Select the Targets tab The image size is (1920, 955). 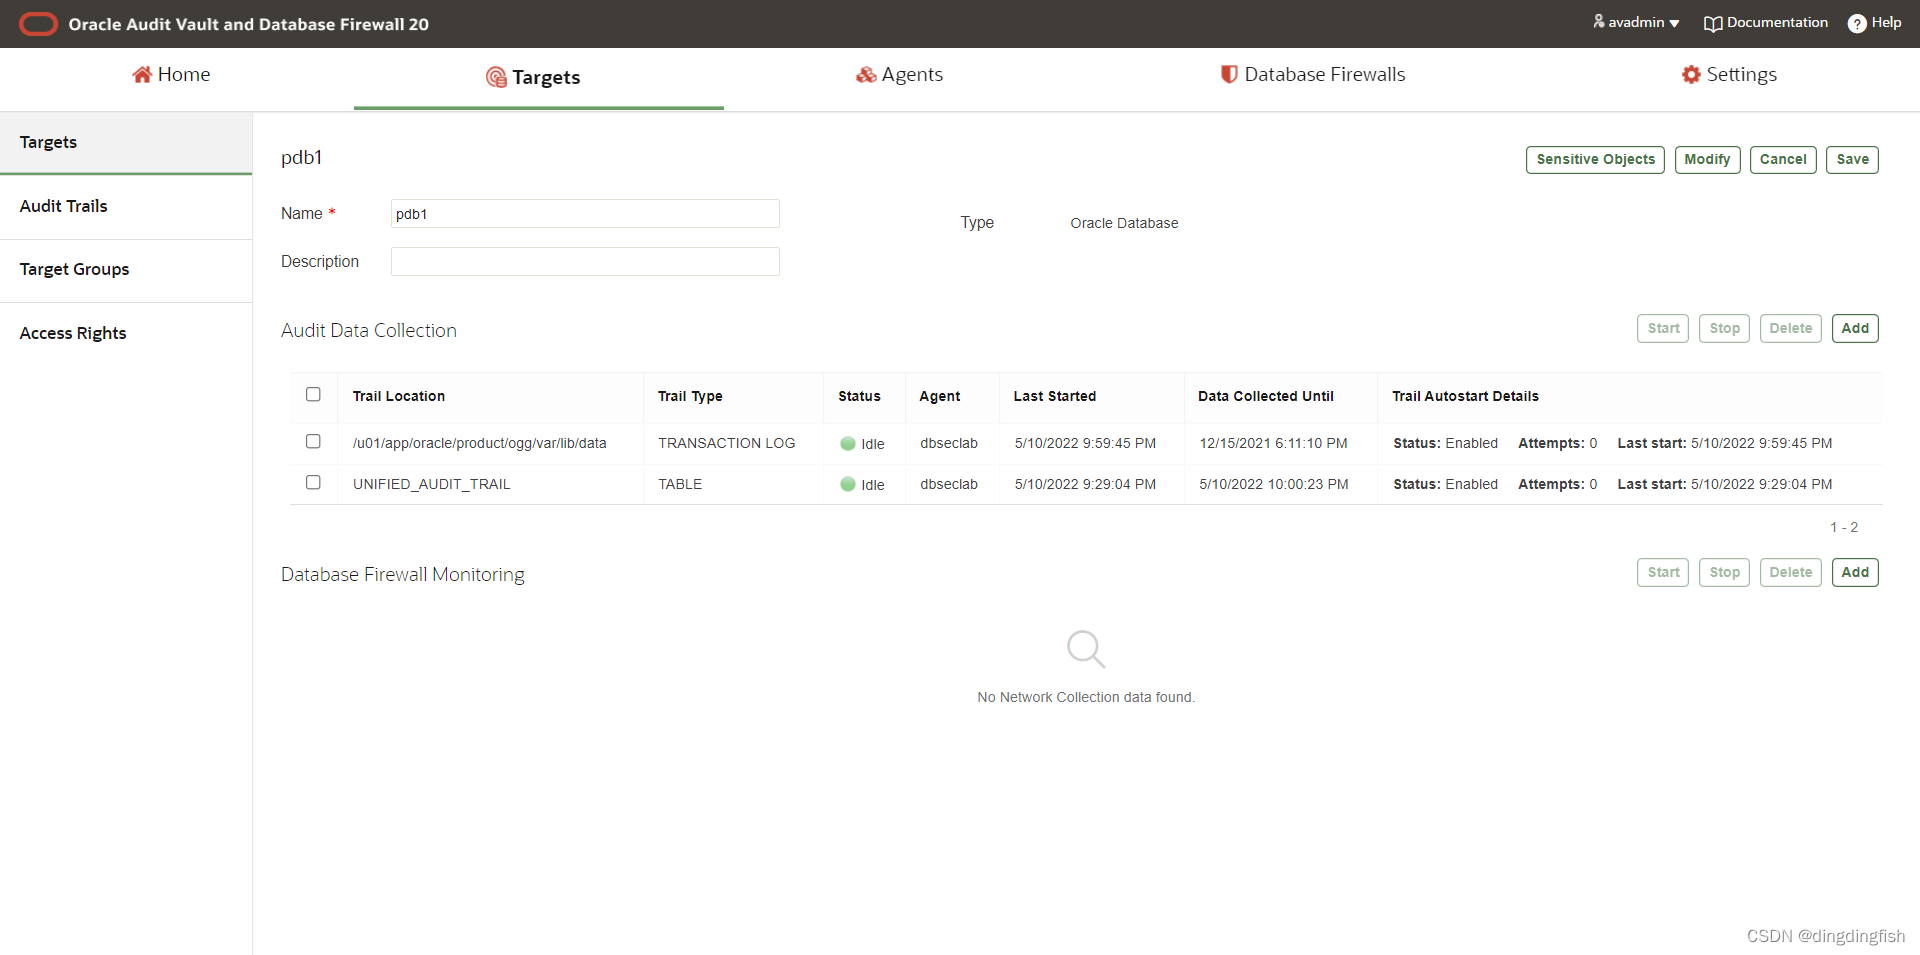click(x=538, y=78)
